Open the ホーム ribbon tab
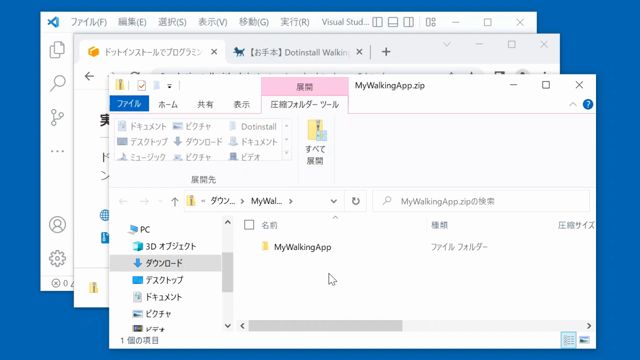Image resolution: width=640 pixels, height=360 pixels. (168, 104)
